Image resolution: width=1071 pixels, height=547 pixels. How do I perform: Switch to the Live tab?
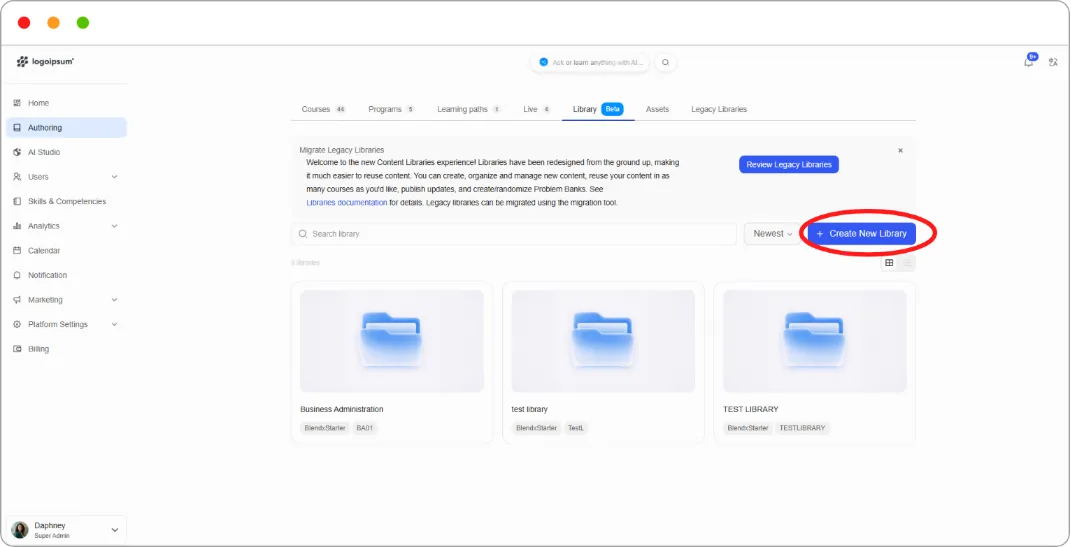coord(537,109)
